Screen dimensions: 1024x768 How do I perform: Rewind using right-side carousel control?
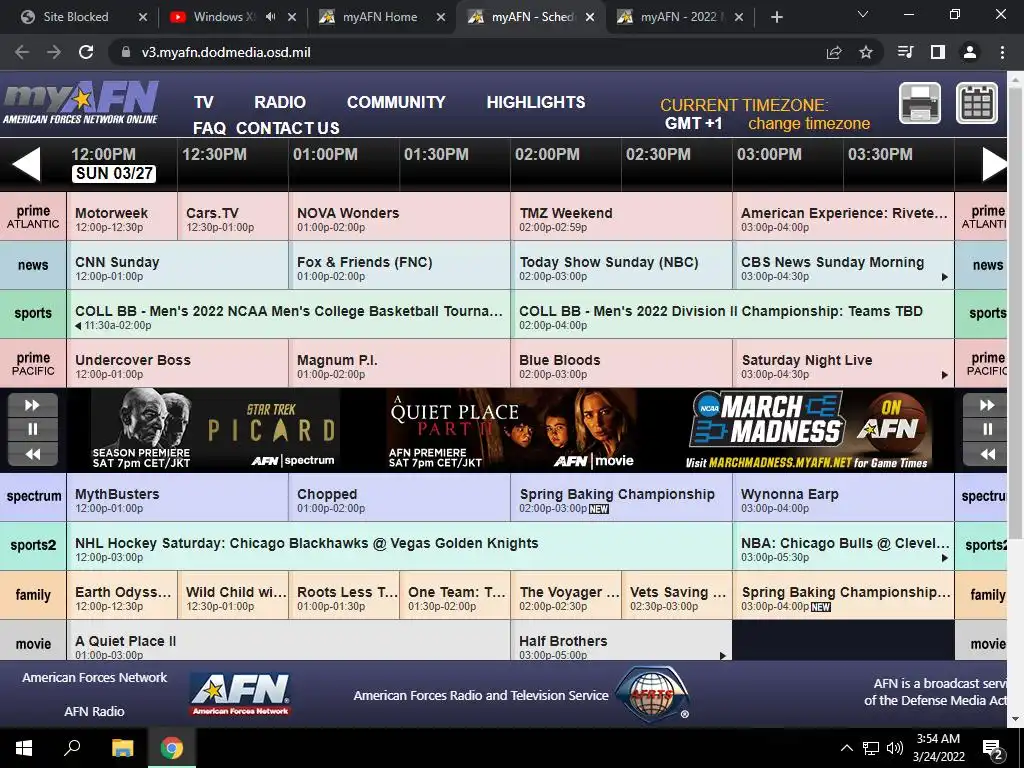(987, 454)
